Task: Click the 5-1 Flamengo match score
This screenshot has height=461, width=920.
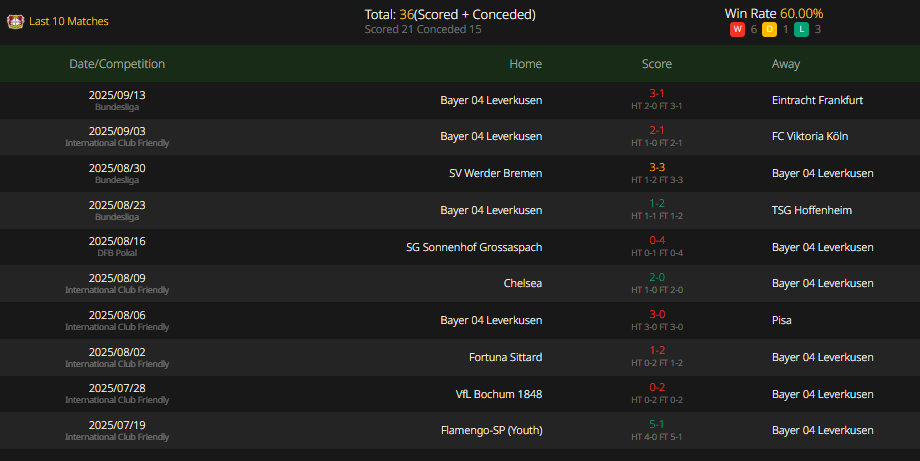Action: click(x=656, y=425)
